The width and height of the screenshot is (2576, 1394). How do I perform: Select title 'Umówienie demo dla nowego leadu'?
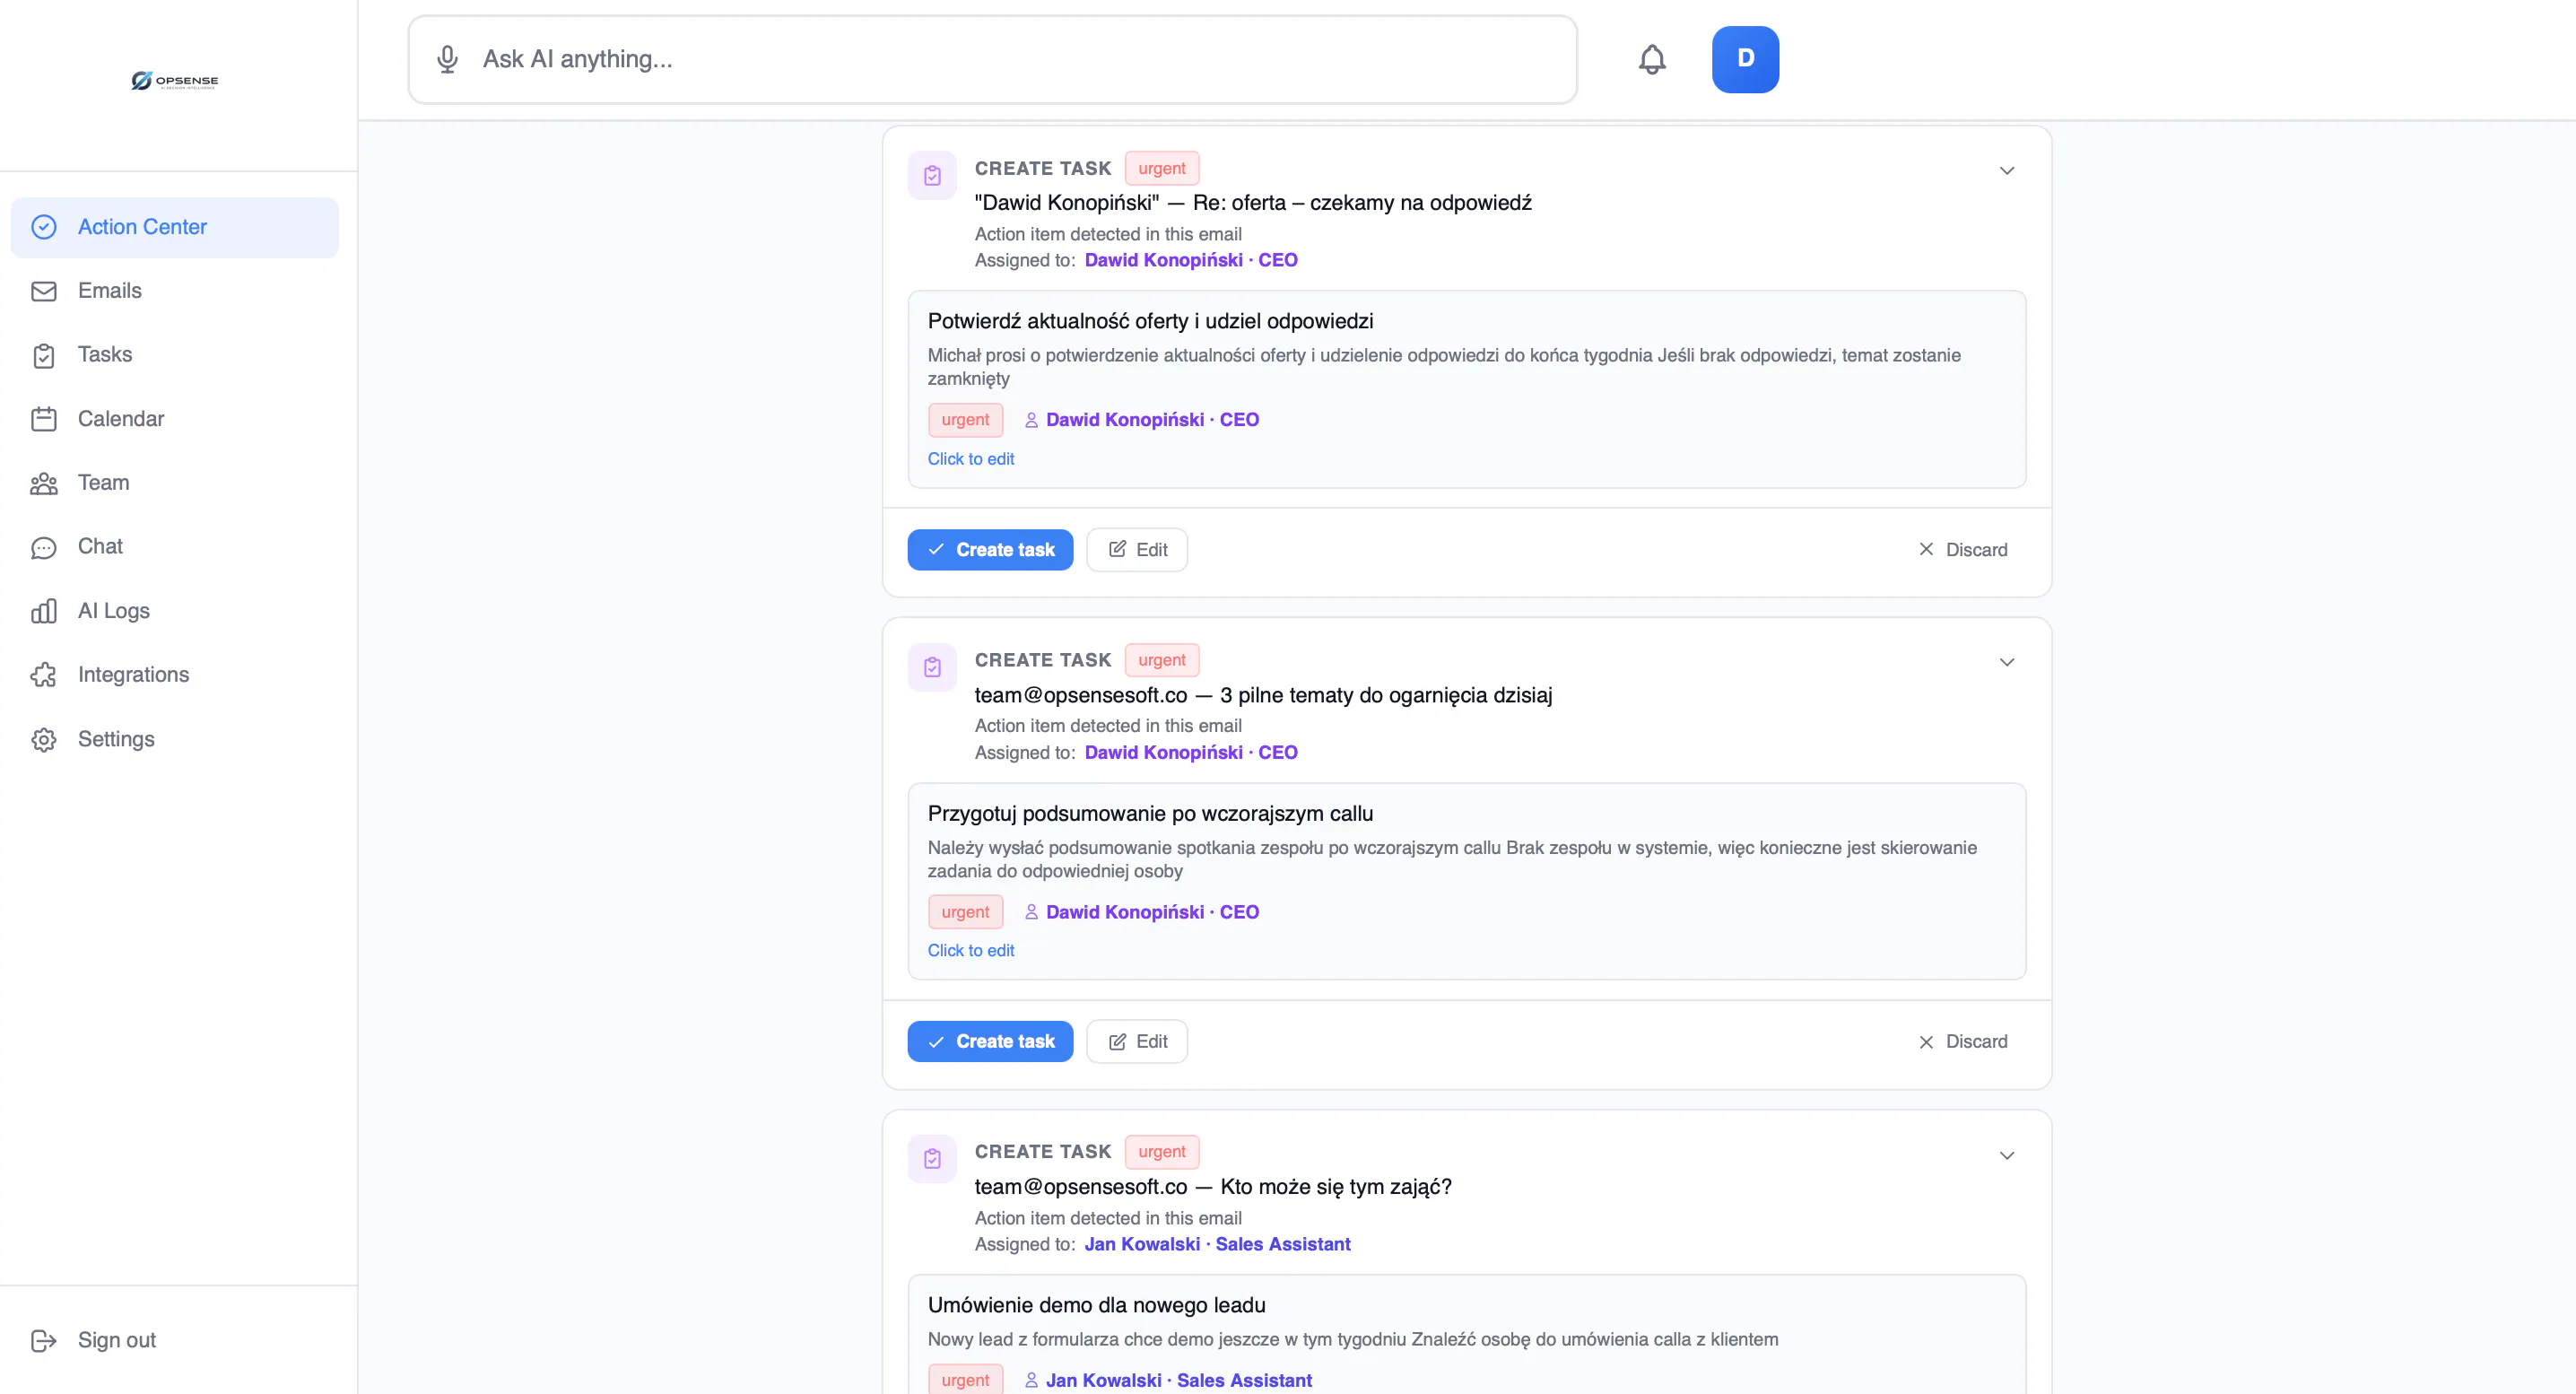pos(1096,1305)
